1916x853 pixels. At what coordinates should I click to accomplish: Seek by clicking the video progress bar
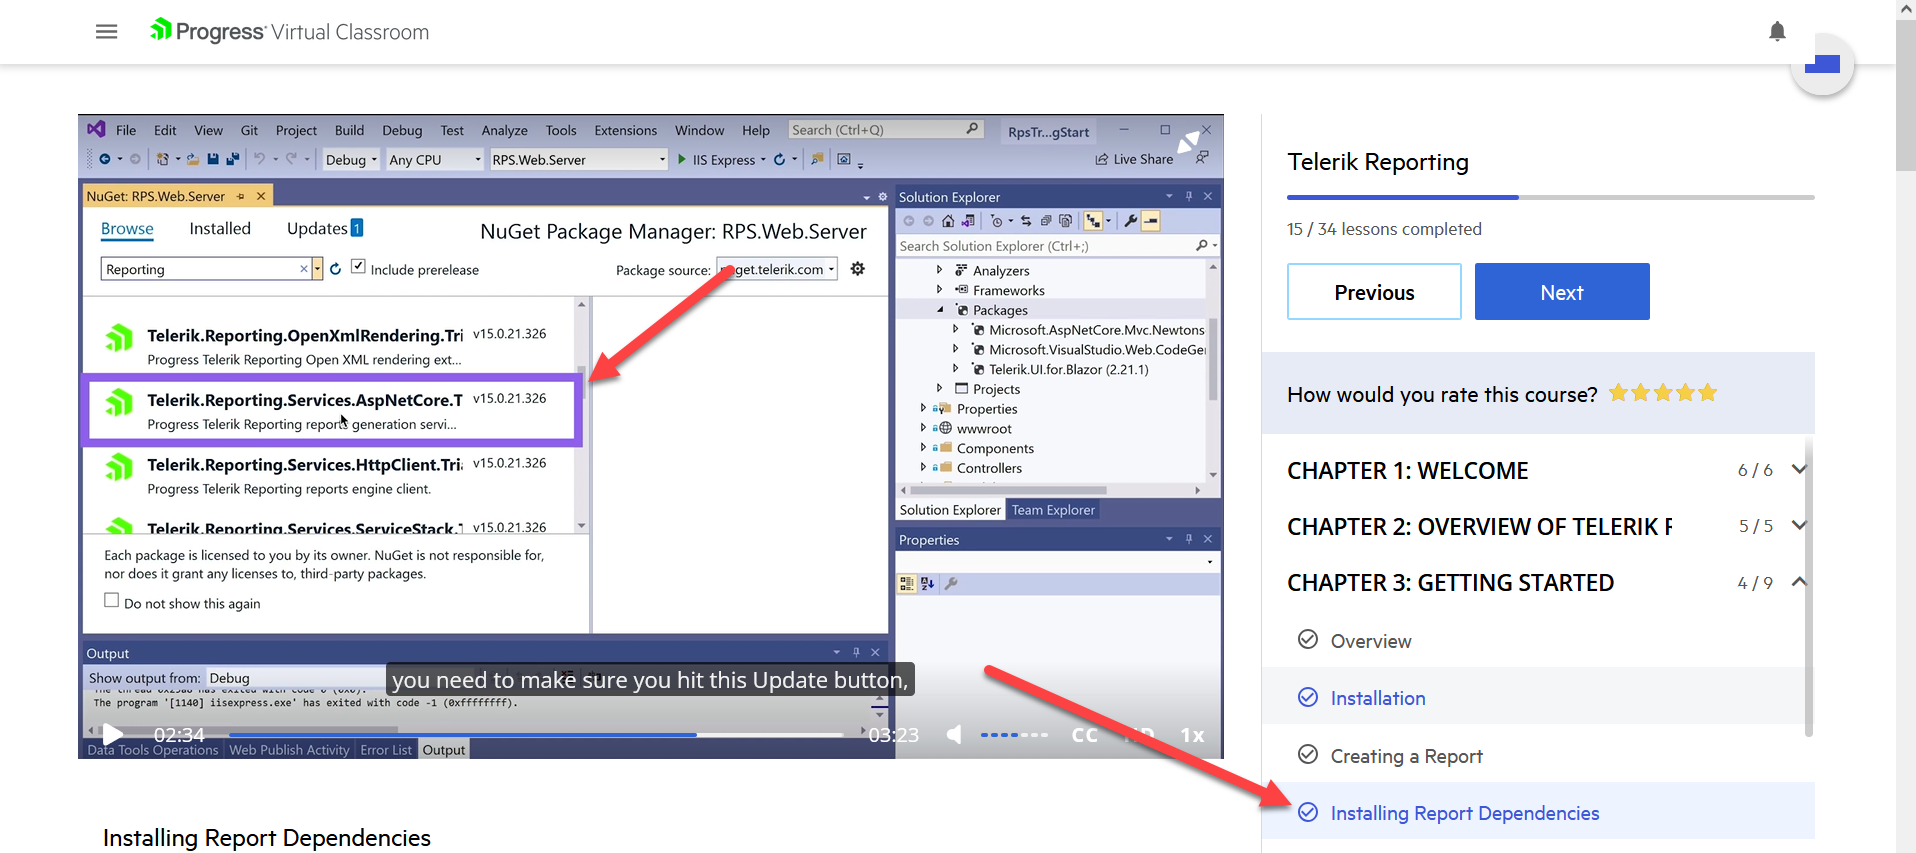point(500,735)
